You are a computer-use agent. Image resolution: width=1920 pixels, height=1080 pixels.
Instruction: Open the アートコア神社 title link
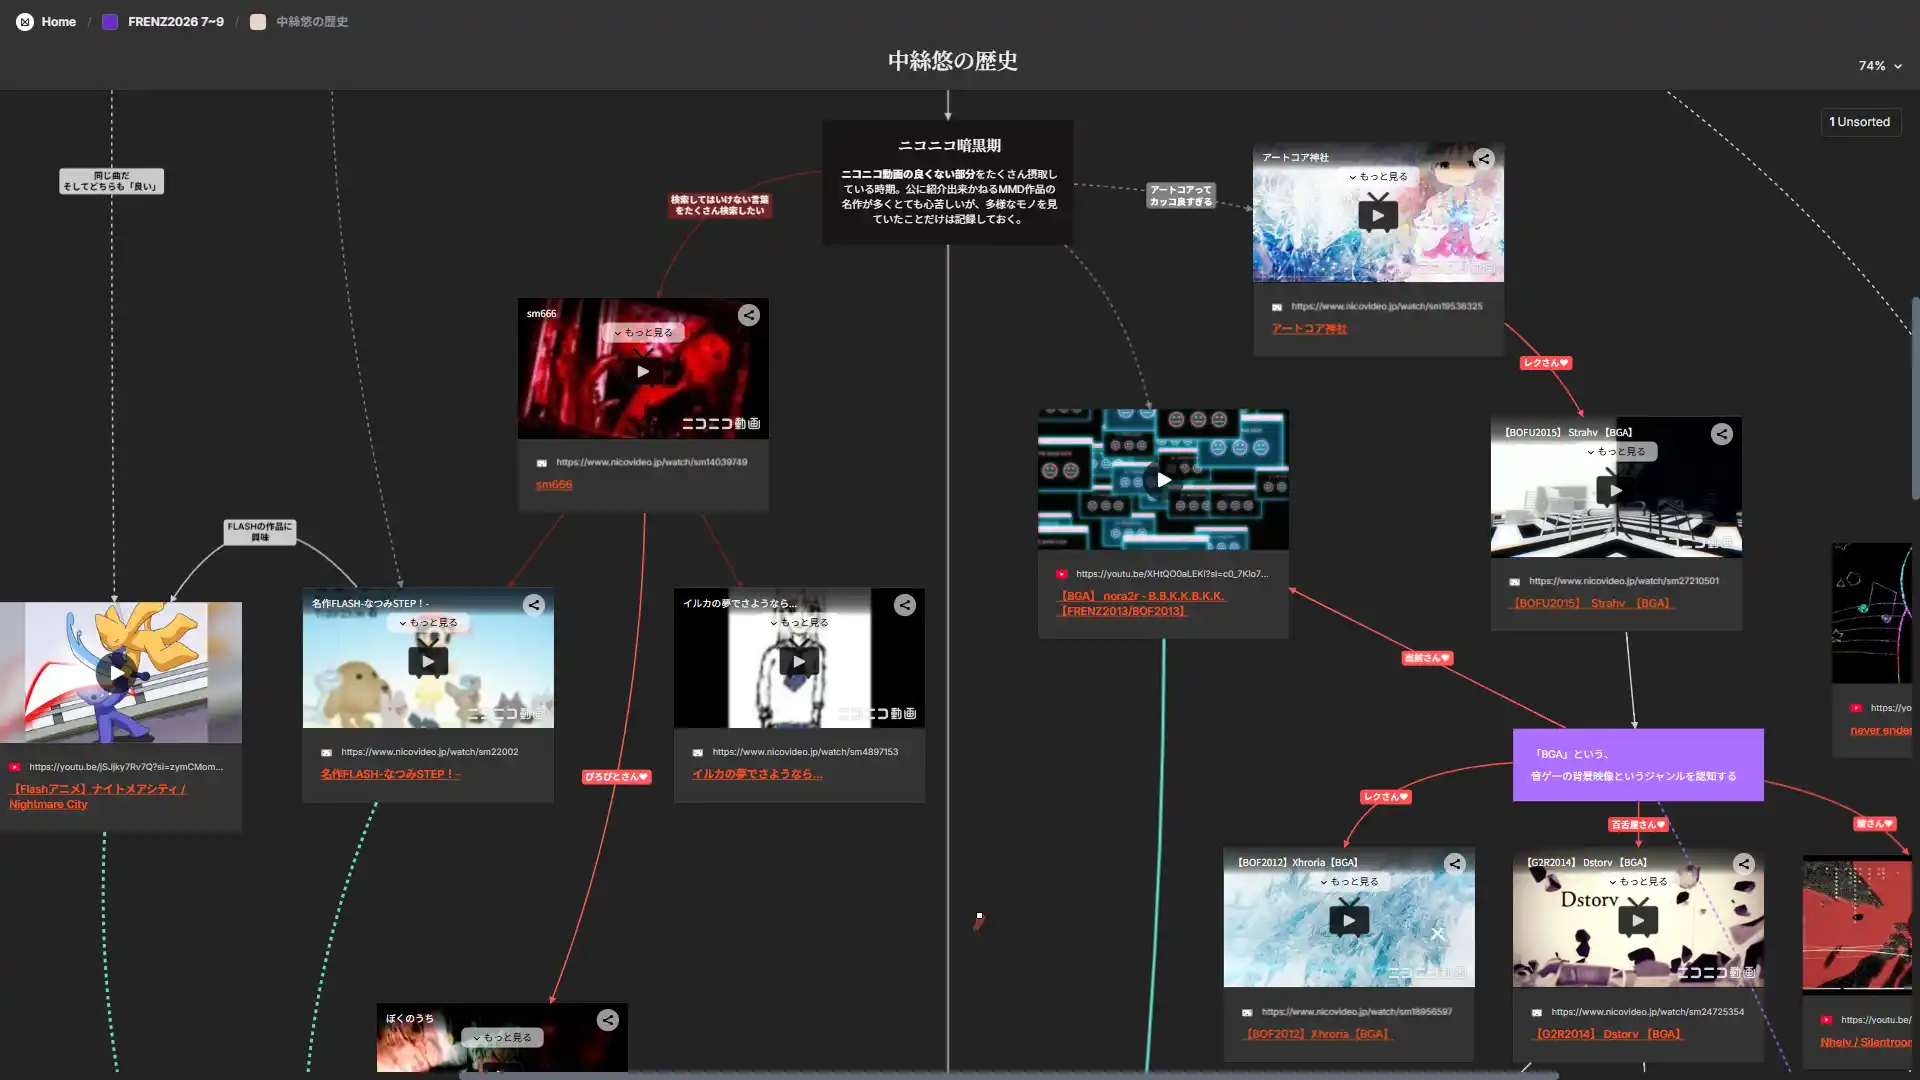(x=1309, y=329)
